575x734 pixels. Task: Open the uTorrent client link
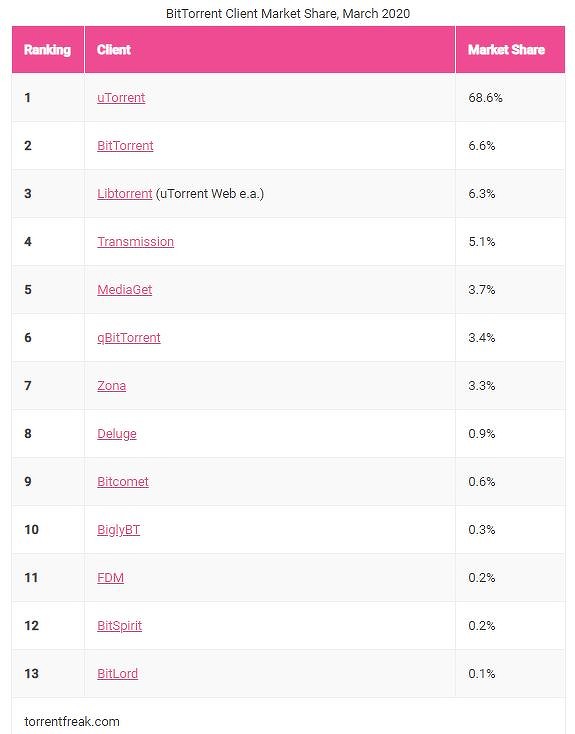[x=121, y=98]
